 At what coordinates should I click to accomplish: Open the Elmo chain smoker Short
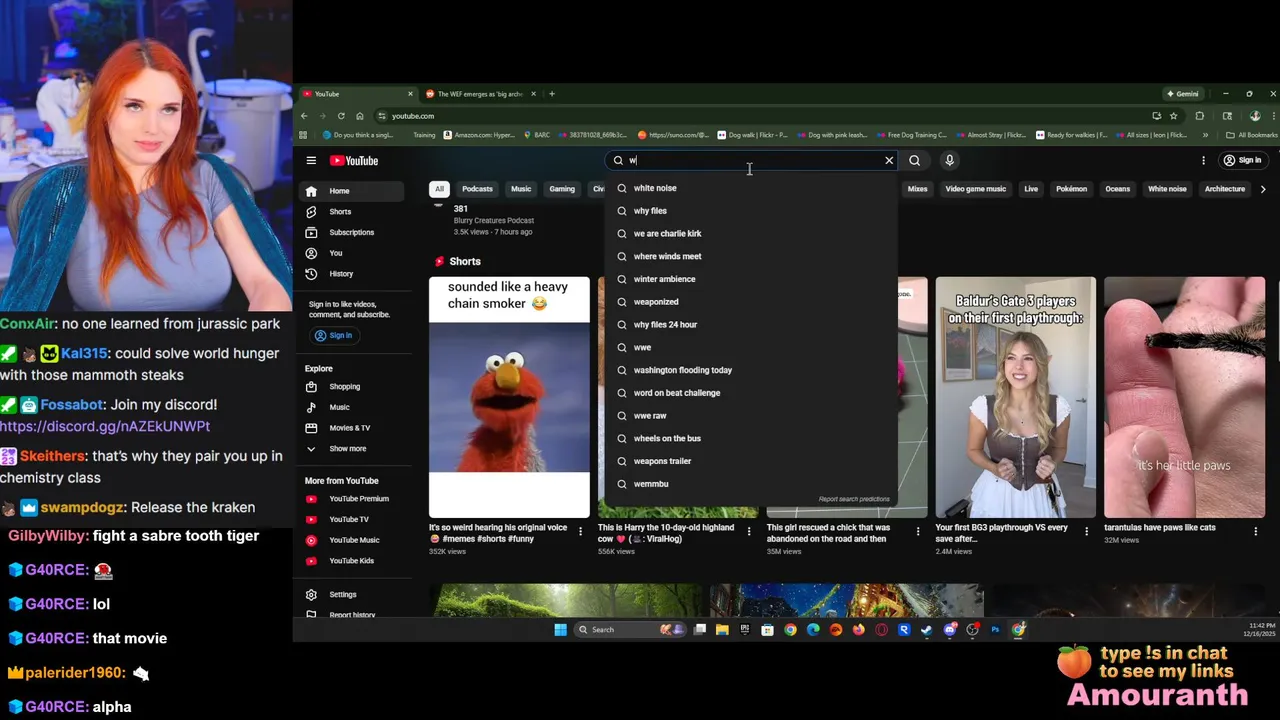click(x=509, y=397)
